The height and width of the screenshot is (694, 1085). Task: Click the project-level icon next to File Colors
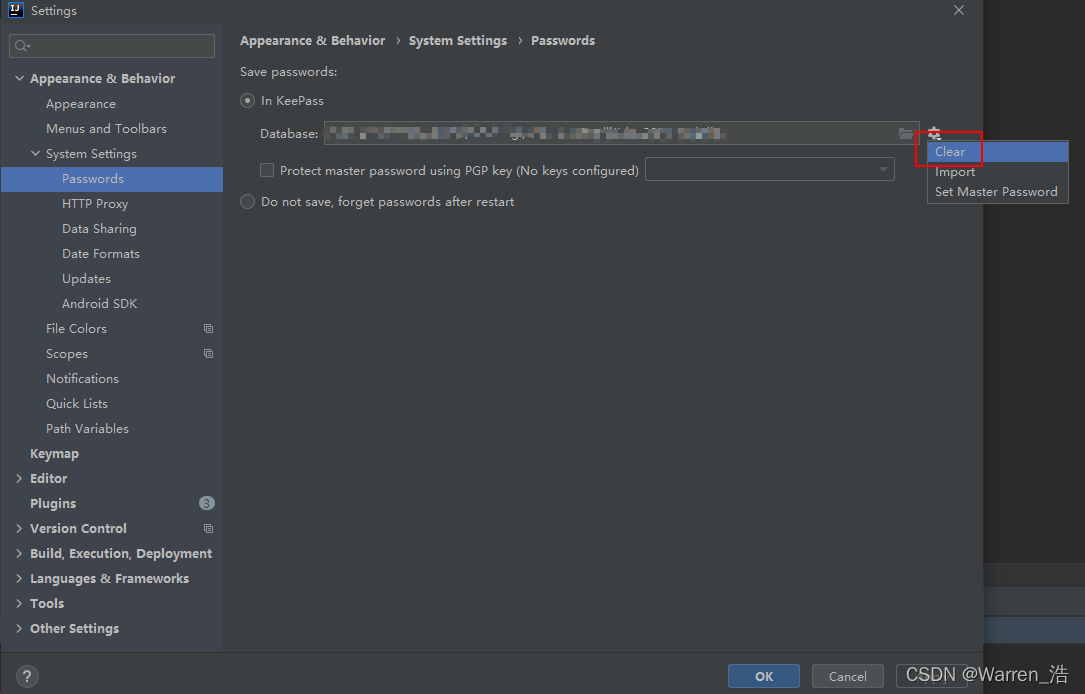(208, 329)
